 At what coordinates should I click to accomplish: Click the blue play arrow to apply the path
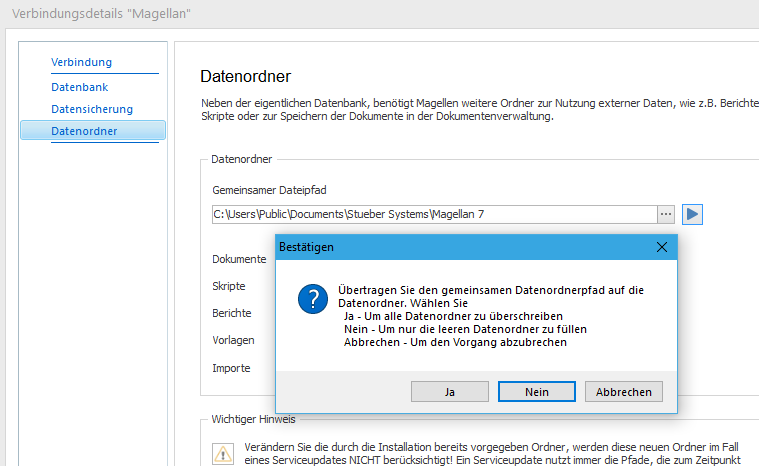[x=692, y=214]
